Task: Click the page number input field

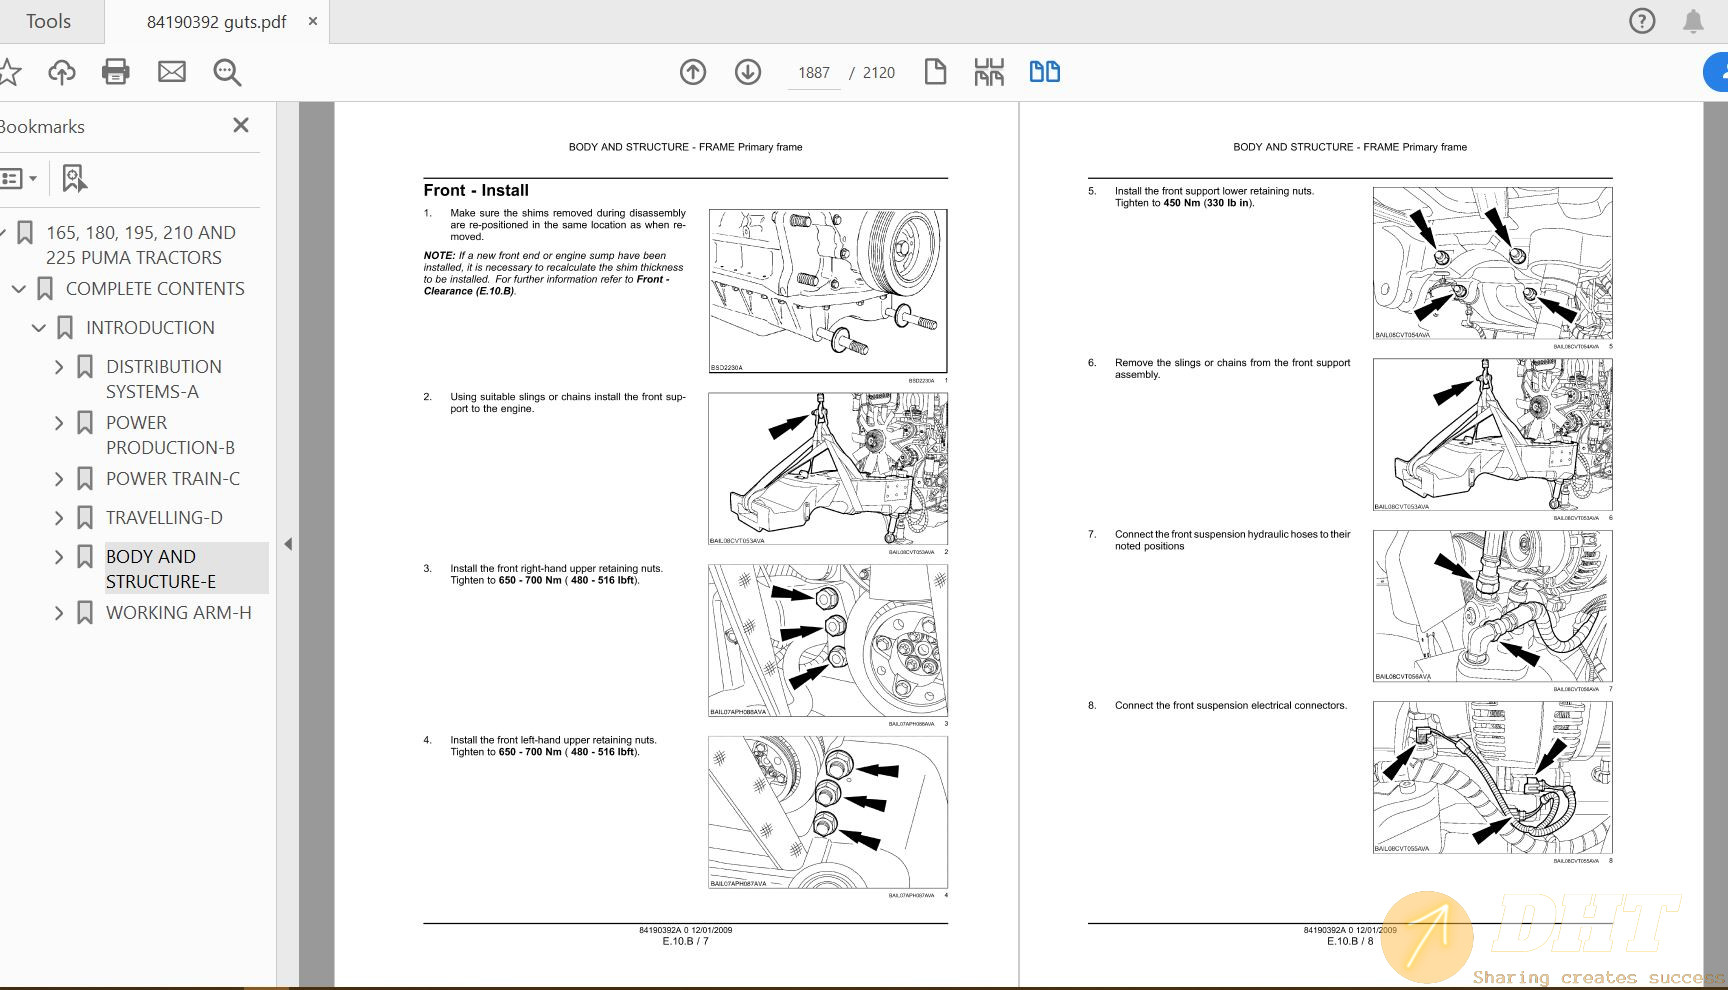Action: (x=814, y=73)
